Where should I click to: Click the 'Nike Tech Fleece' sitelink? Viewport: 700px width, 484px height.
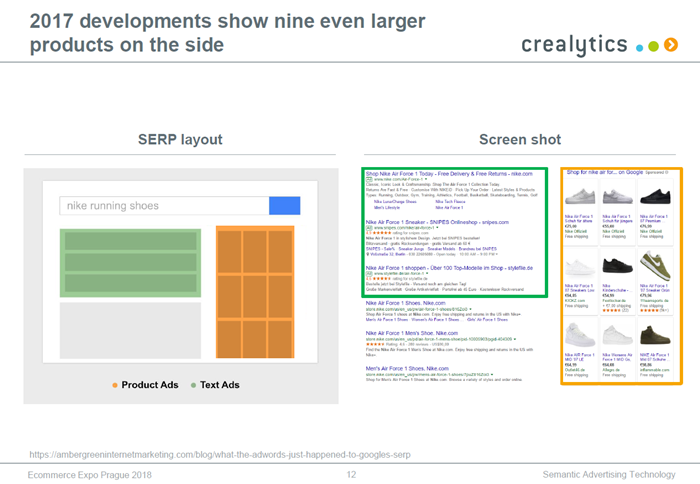(450, 202)
